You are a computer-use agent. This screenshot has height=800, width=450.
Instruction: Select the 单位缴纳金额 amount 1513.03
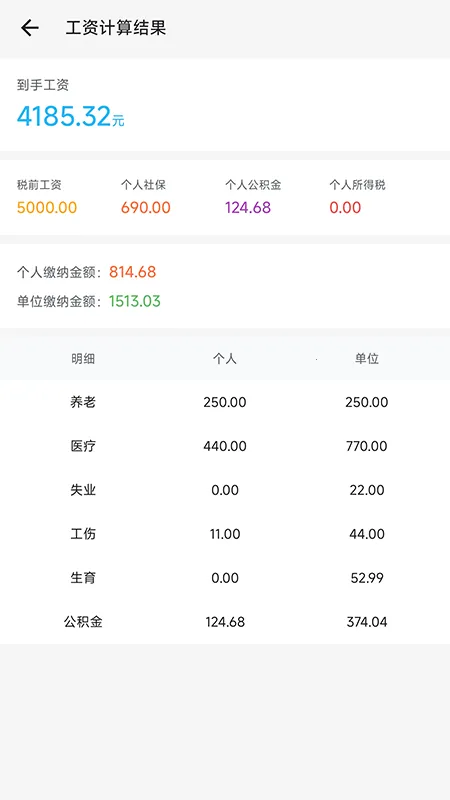pyautogui.click(x=135, y=301)
